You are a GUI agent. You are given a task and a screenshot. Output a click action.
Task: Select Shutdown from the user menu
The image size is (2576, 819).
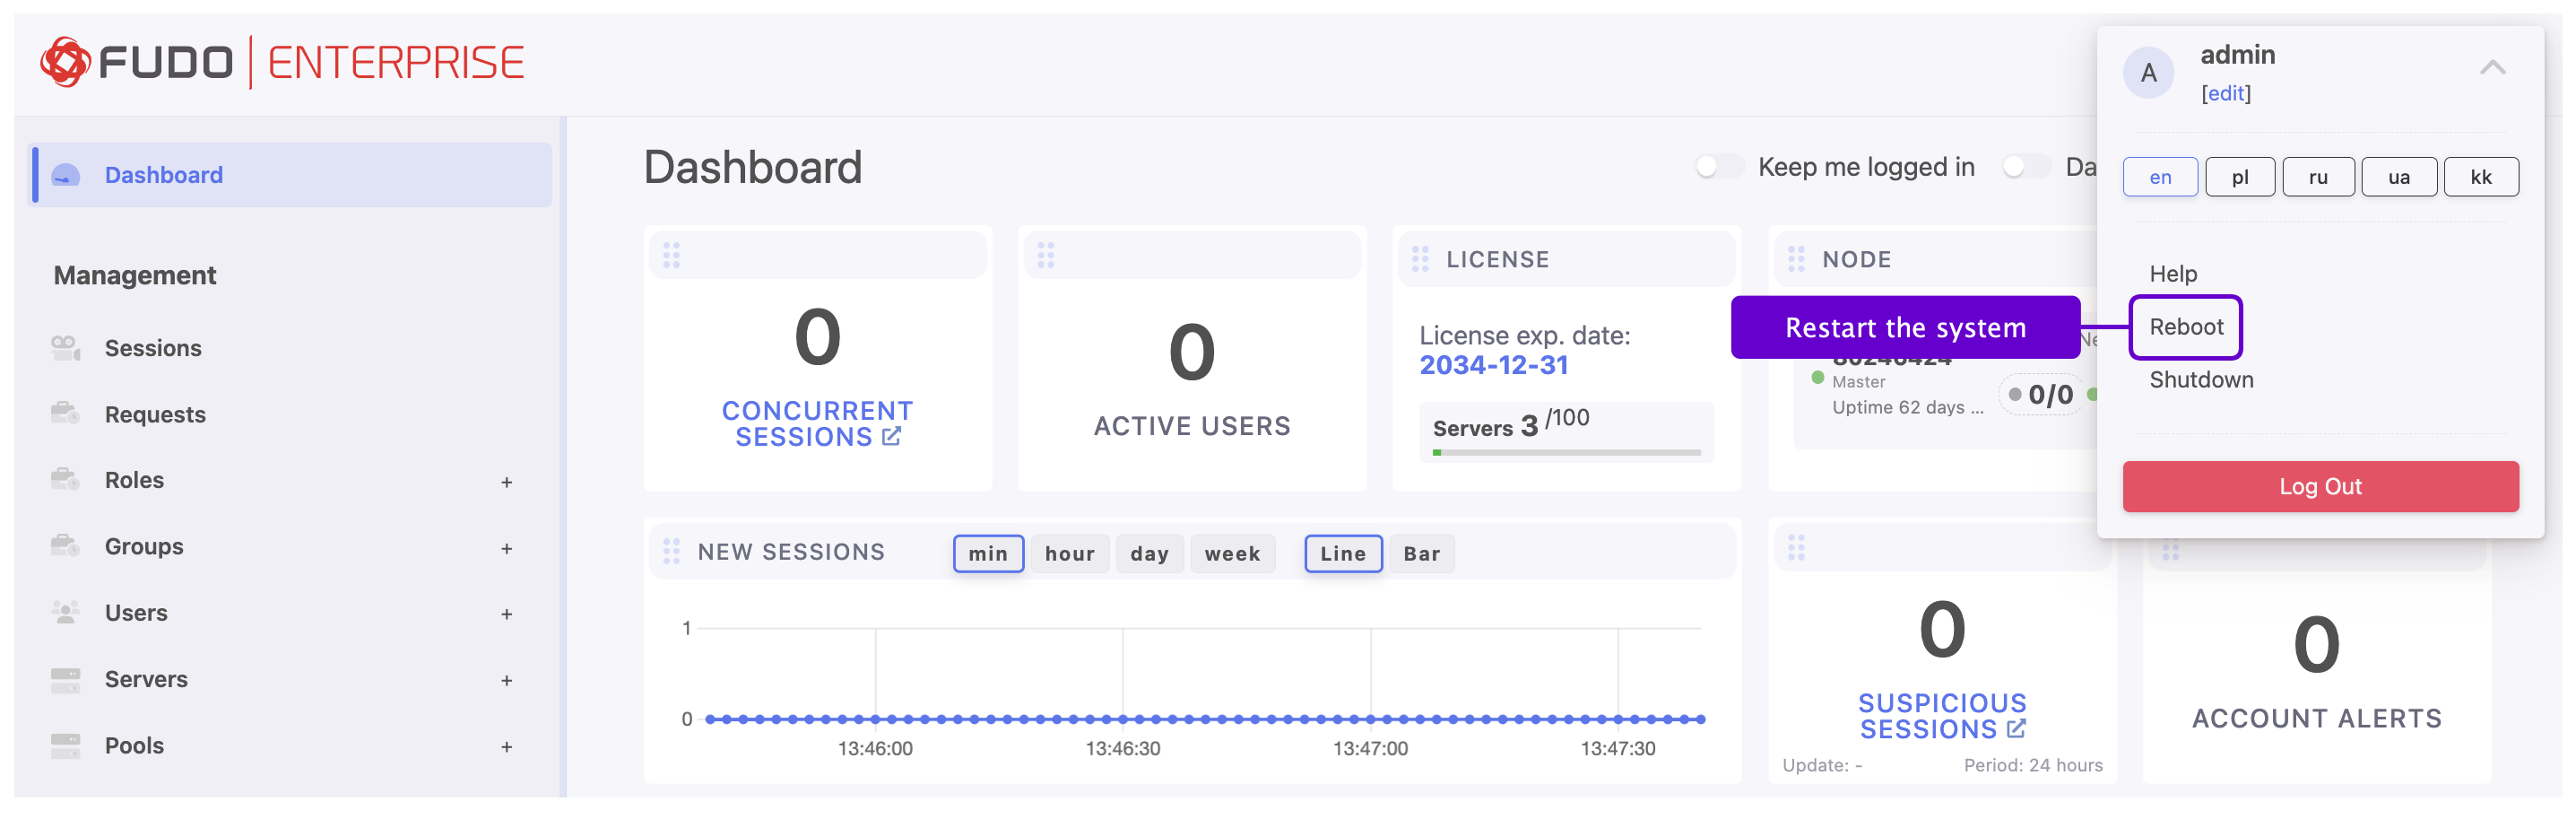(x=2201, y=380)
